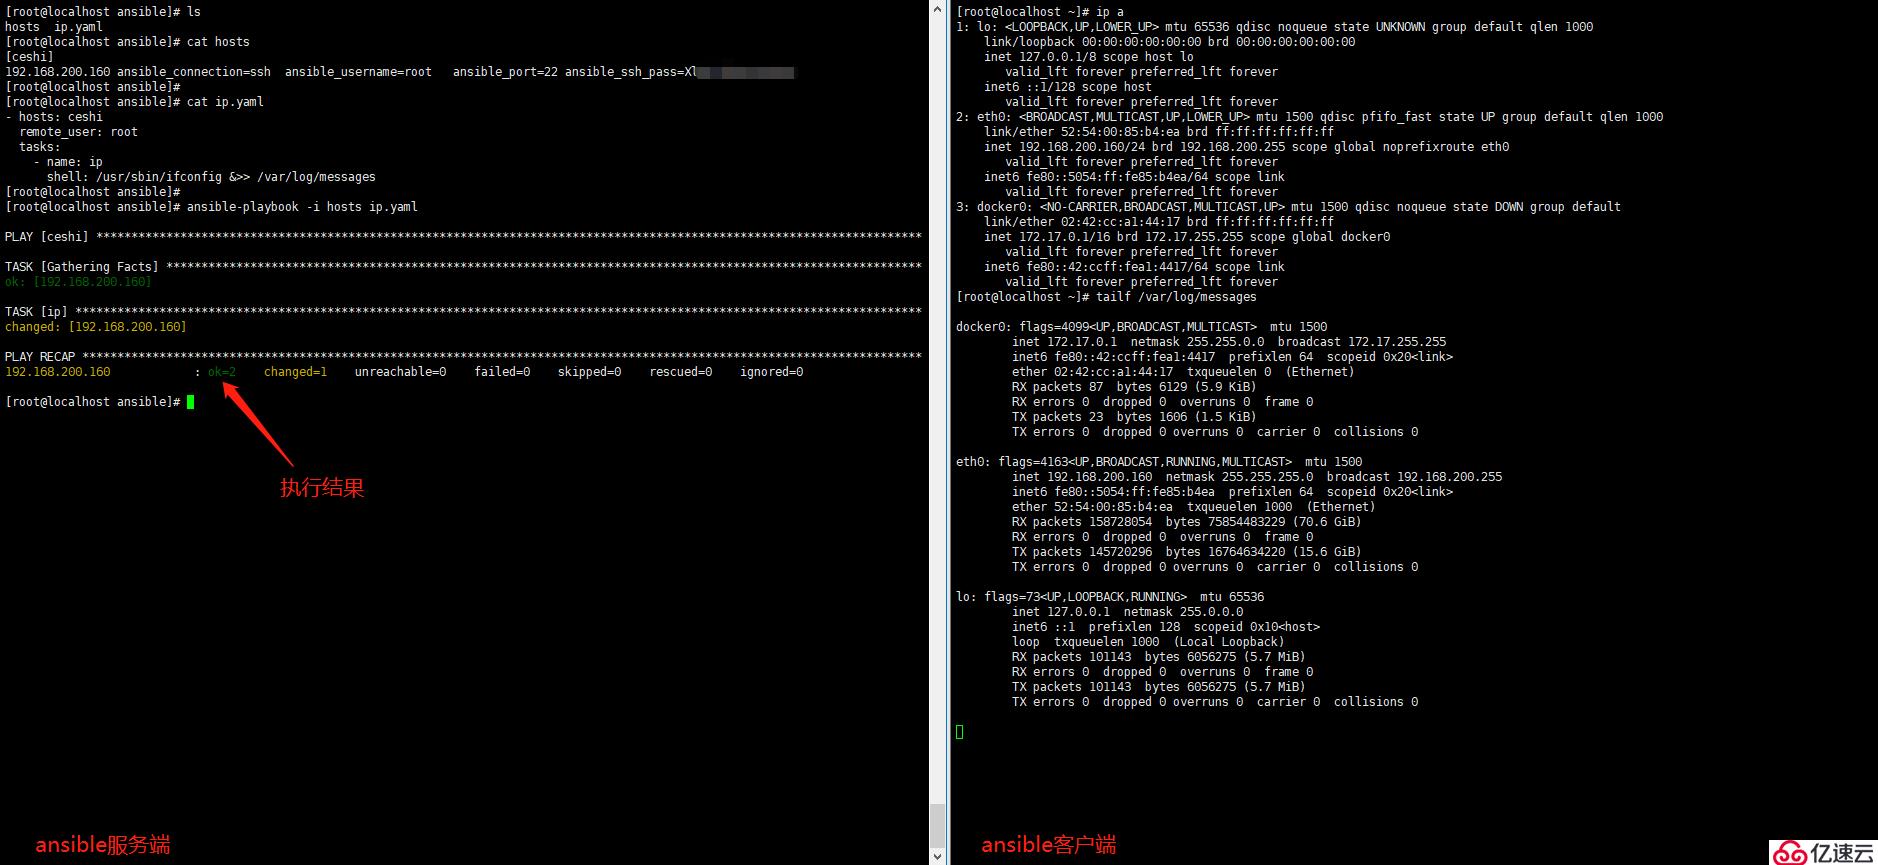Click the 'eth0: flags=4163' line

click(1159, 462)
